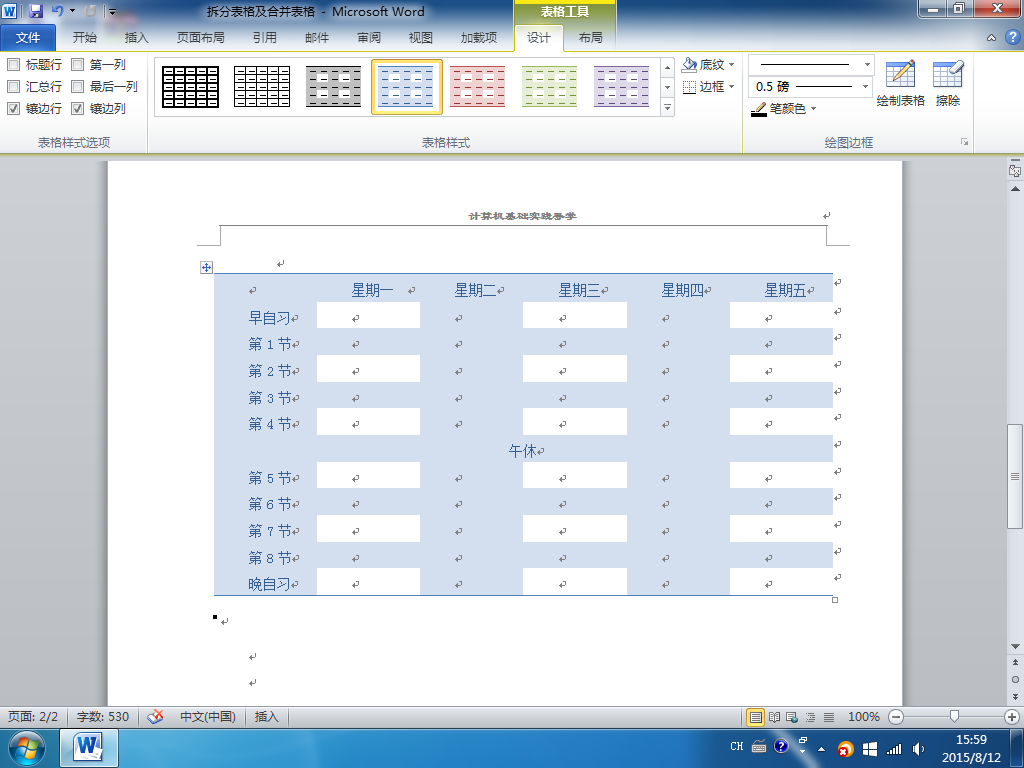
Task: Click the 早自习 row label cell
Action: 266,317
